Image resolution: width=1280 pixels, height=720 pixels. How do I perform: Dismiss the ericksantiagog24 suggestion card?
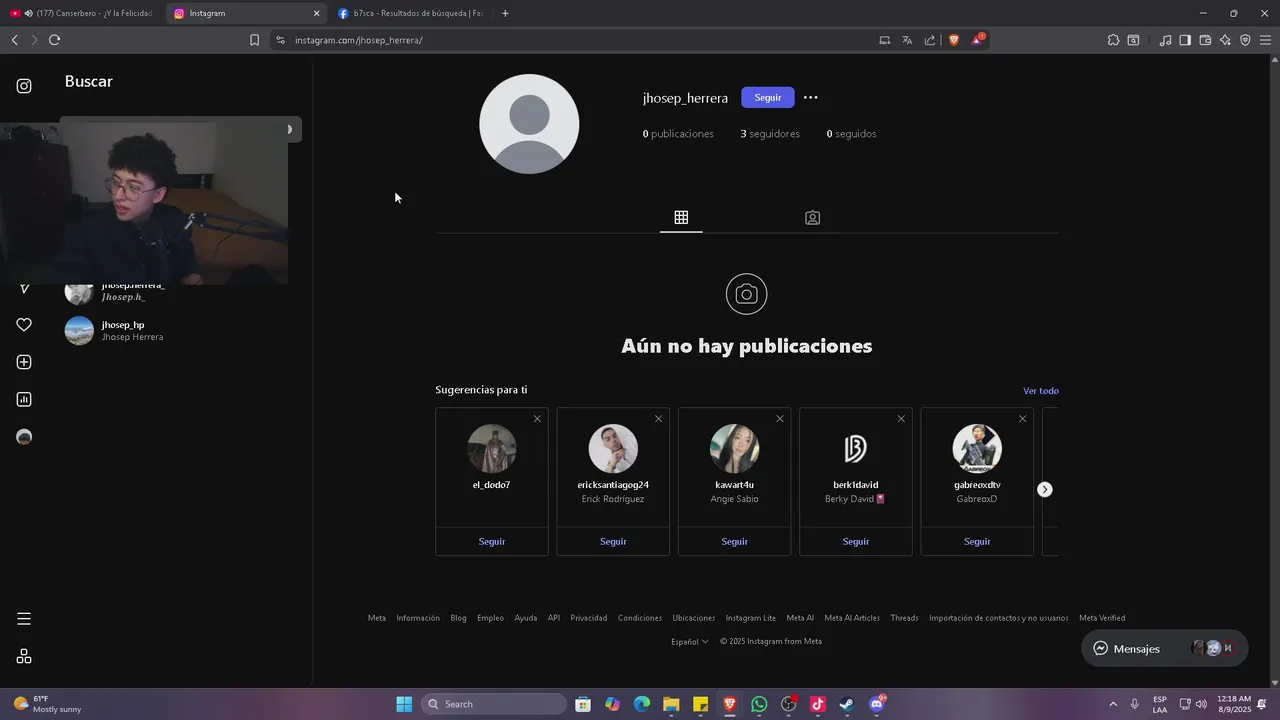tap(658, 419)
